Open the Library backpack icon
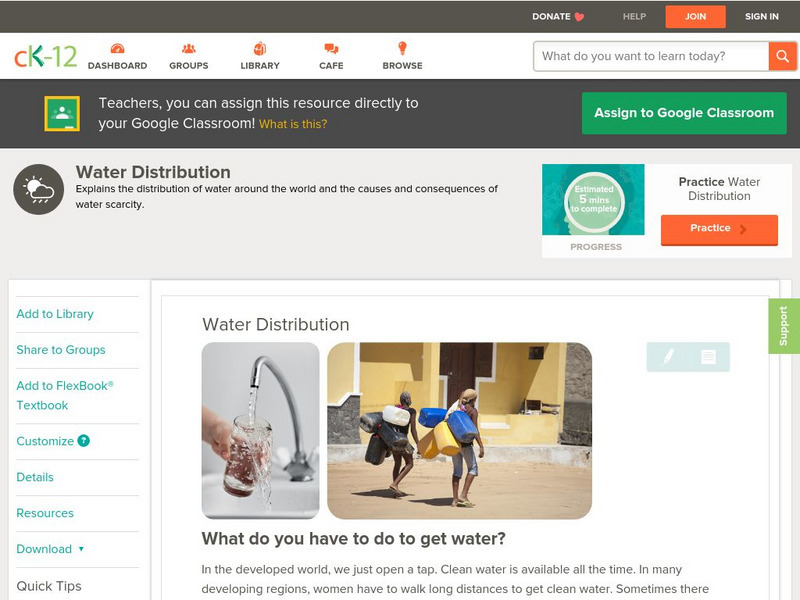 tap(260, 48)
